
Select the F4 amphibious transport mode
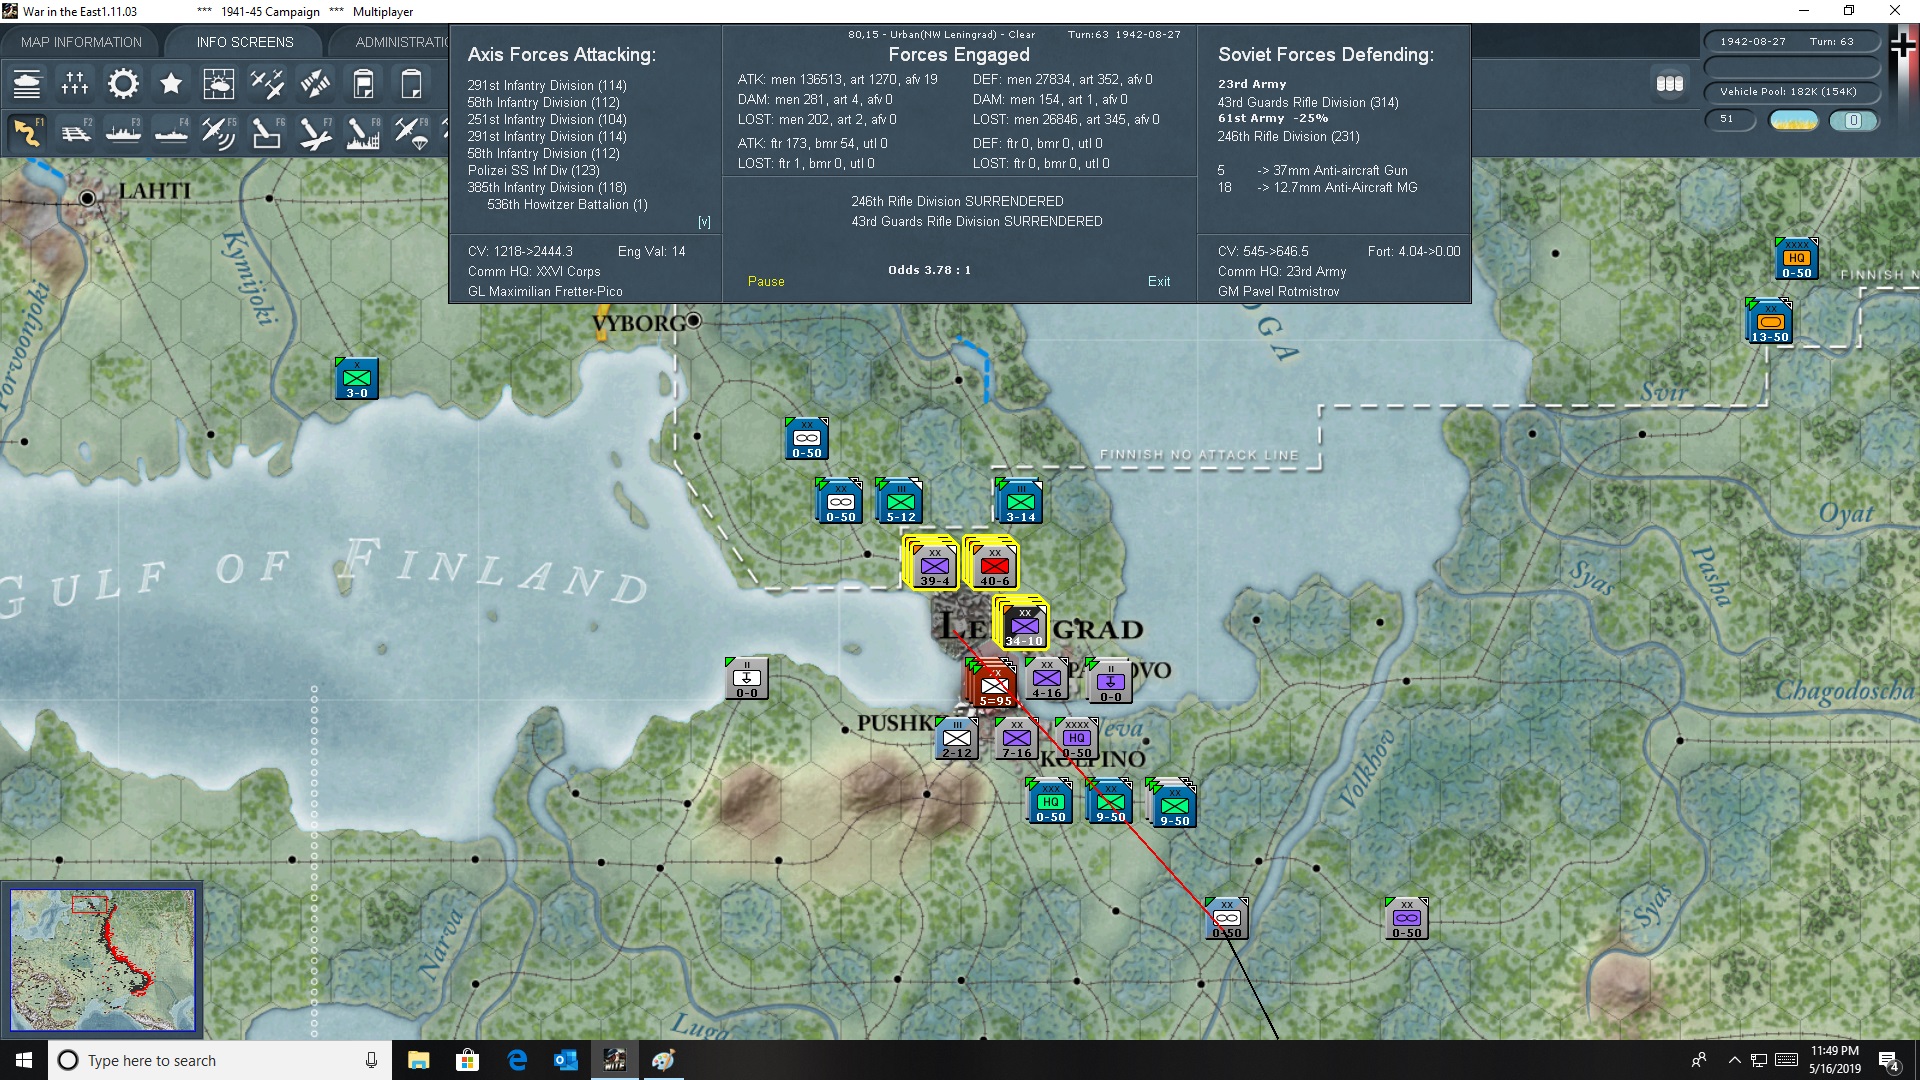click(171, 133)
